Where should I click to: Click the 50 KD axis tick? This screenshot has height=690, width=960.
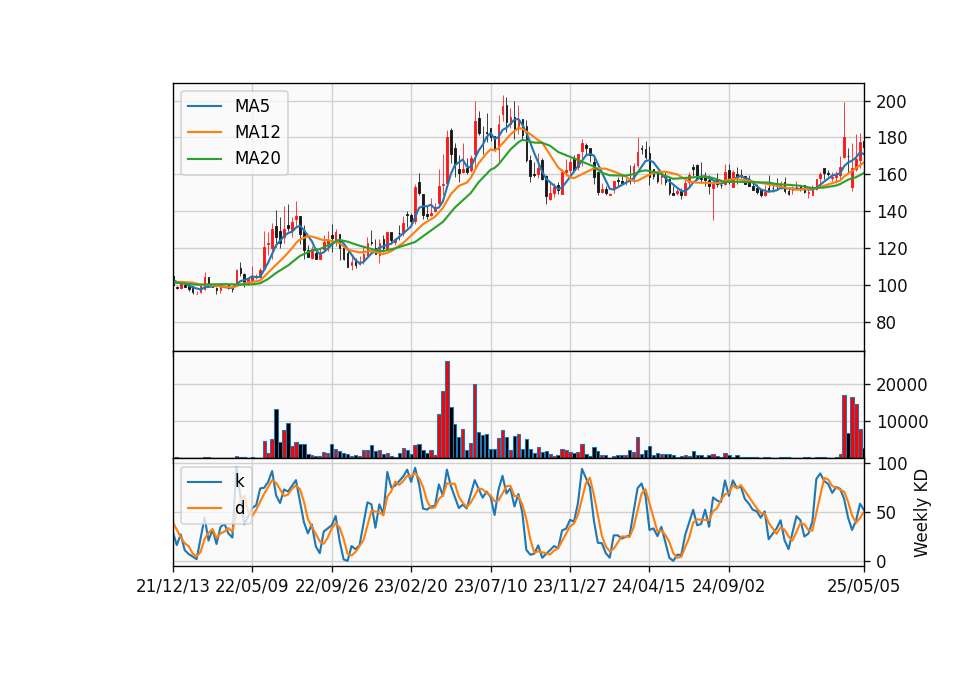[886, 512]
